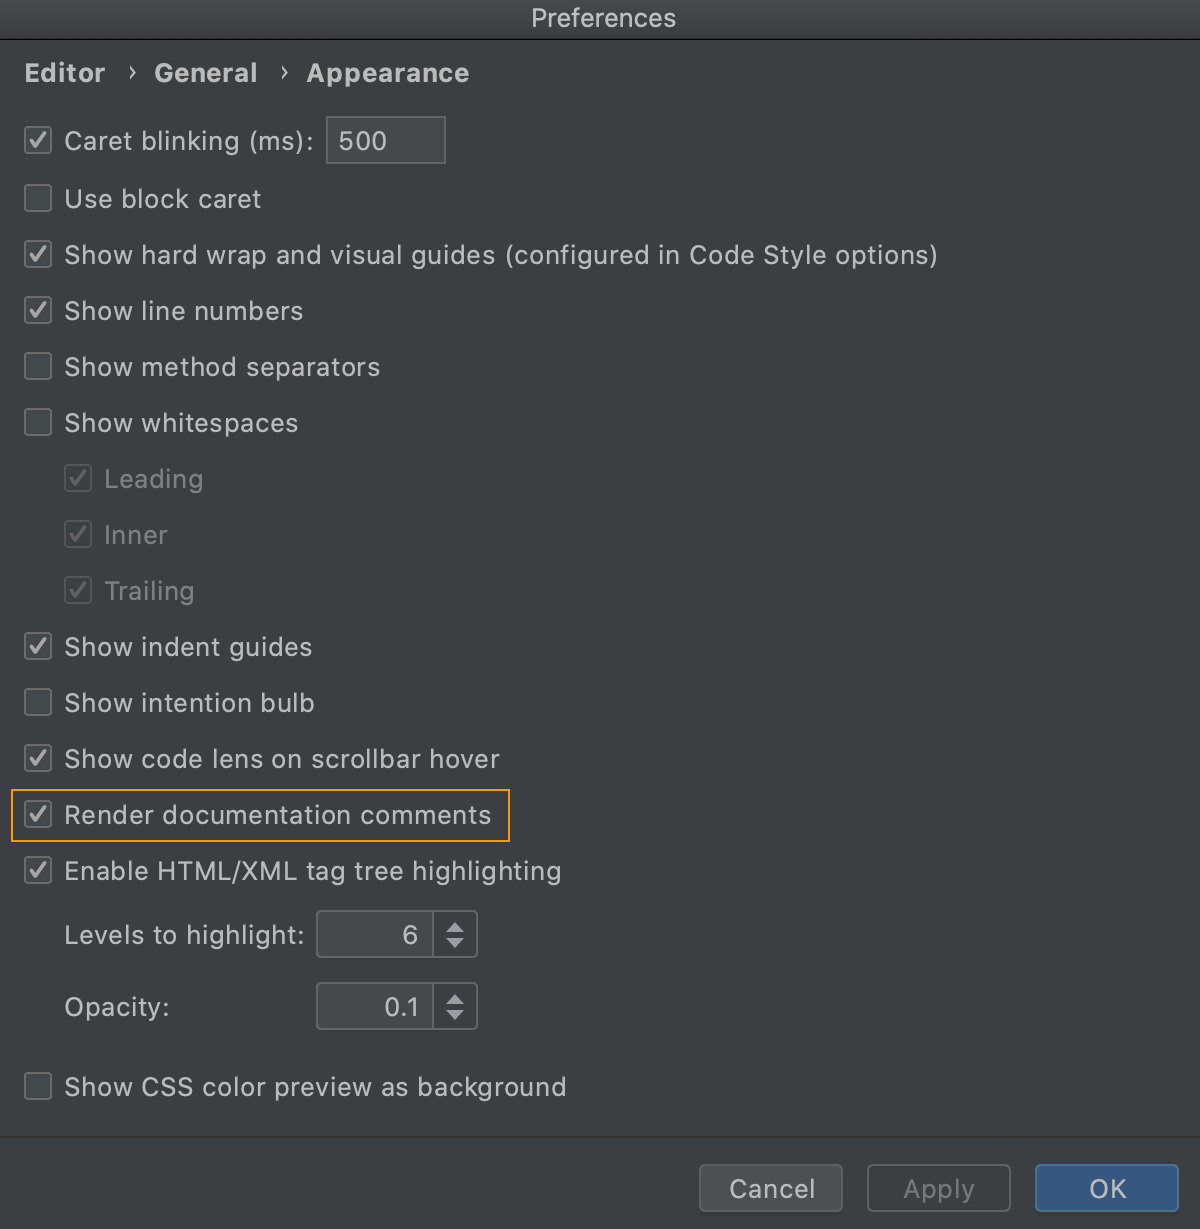Turn off Show indent guides
This screenshot has width=1200, height=1229.
point(38,646)
